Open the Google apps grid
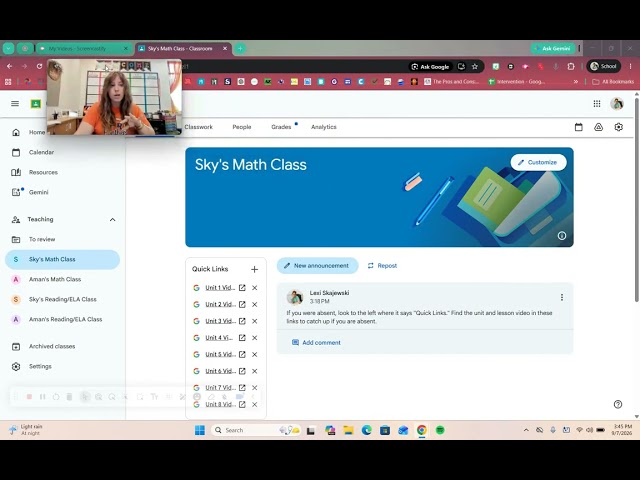Screen dimensions: 640x480 pos(597,104)
